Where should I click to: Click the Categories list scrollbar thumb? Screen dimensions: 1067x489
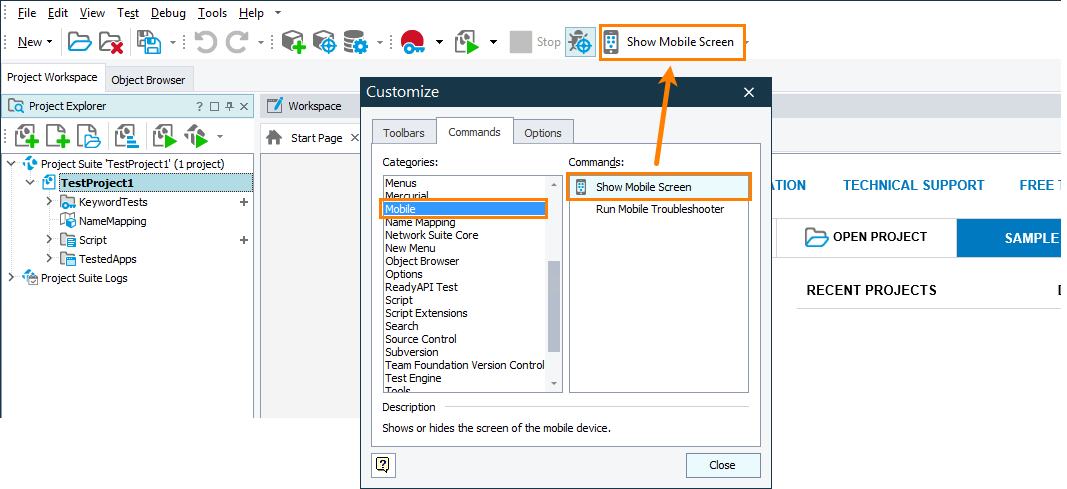click(554, 305)
